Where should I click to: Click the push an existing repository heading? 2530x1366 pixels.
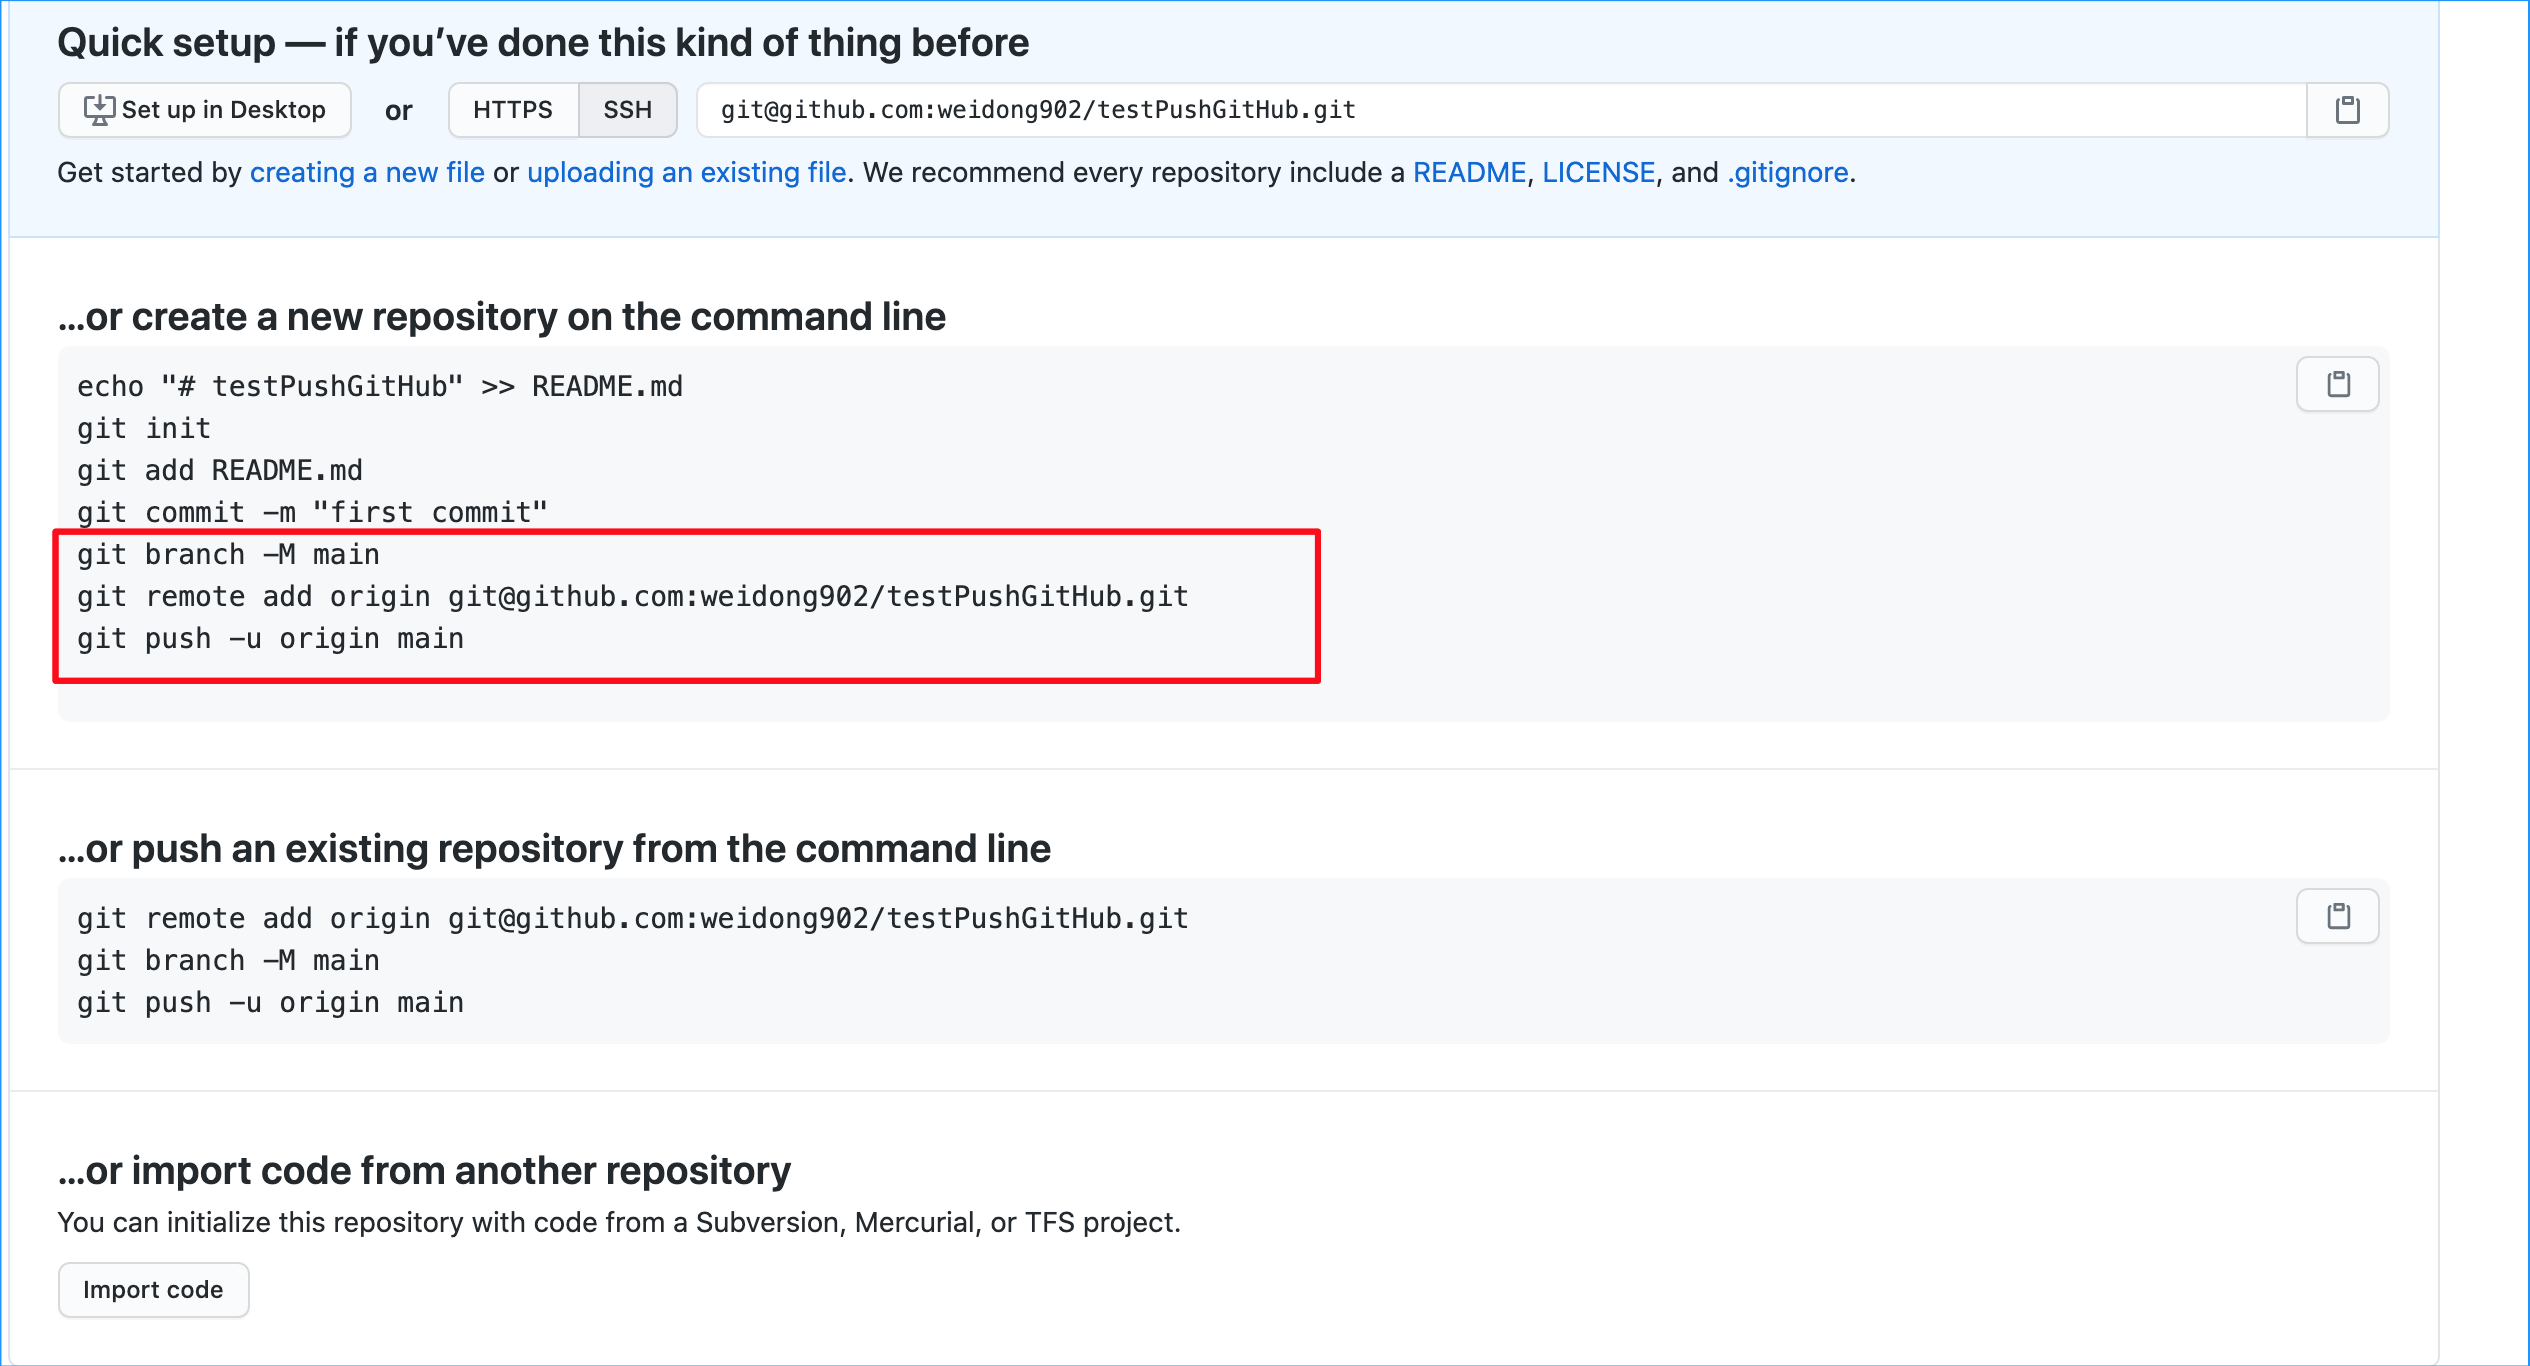tap(554, 849)
